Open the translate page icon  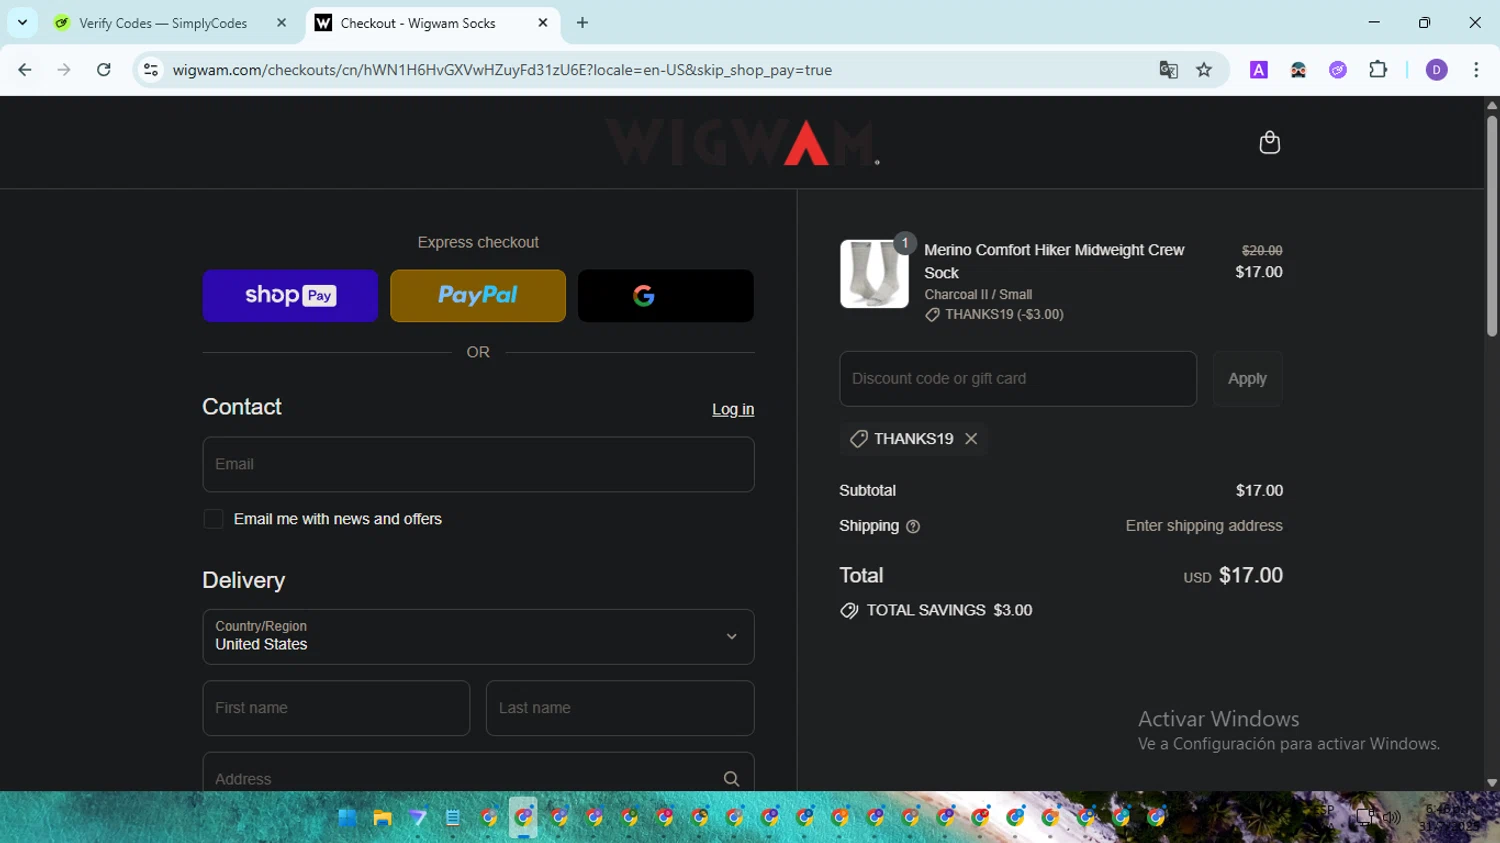click(1168, 70)
